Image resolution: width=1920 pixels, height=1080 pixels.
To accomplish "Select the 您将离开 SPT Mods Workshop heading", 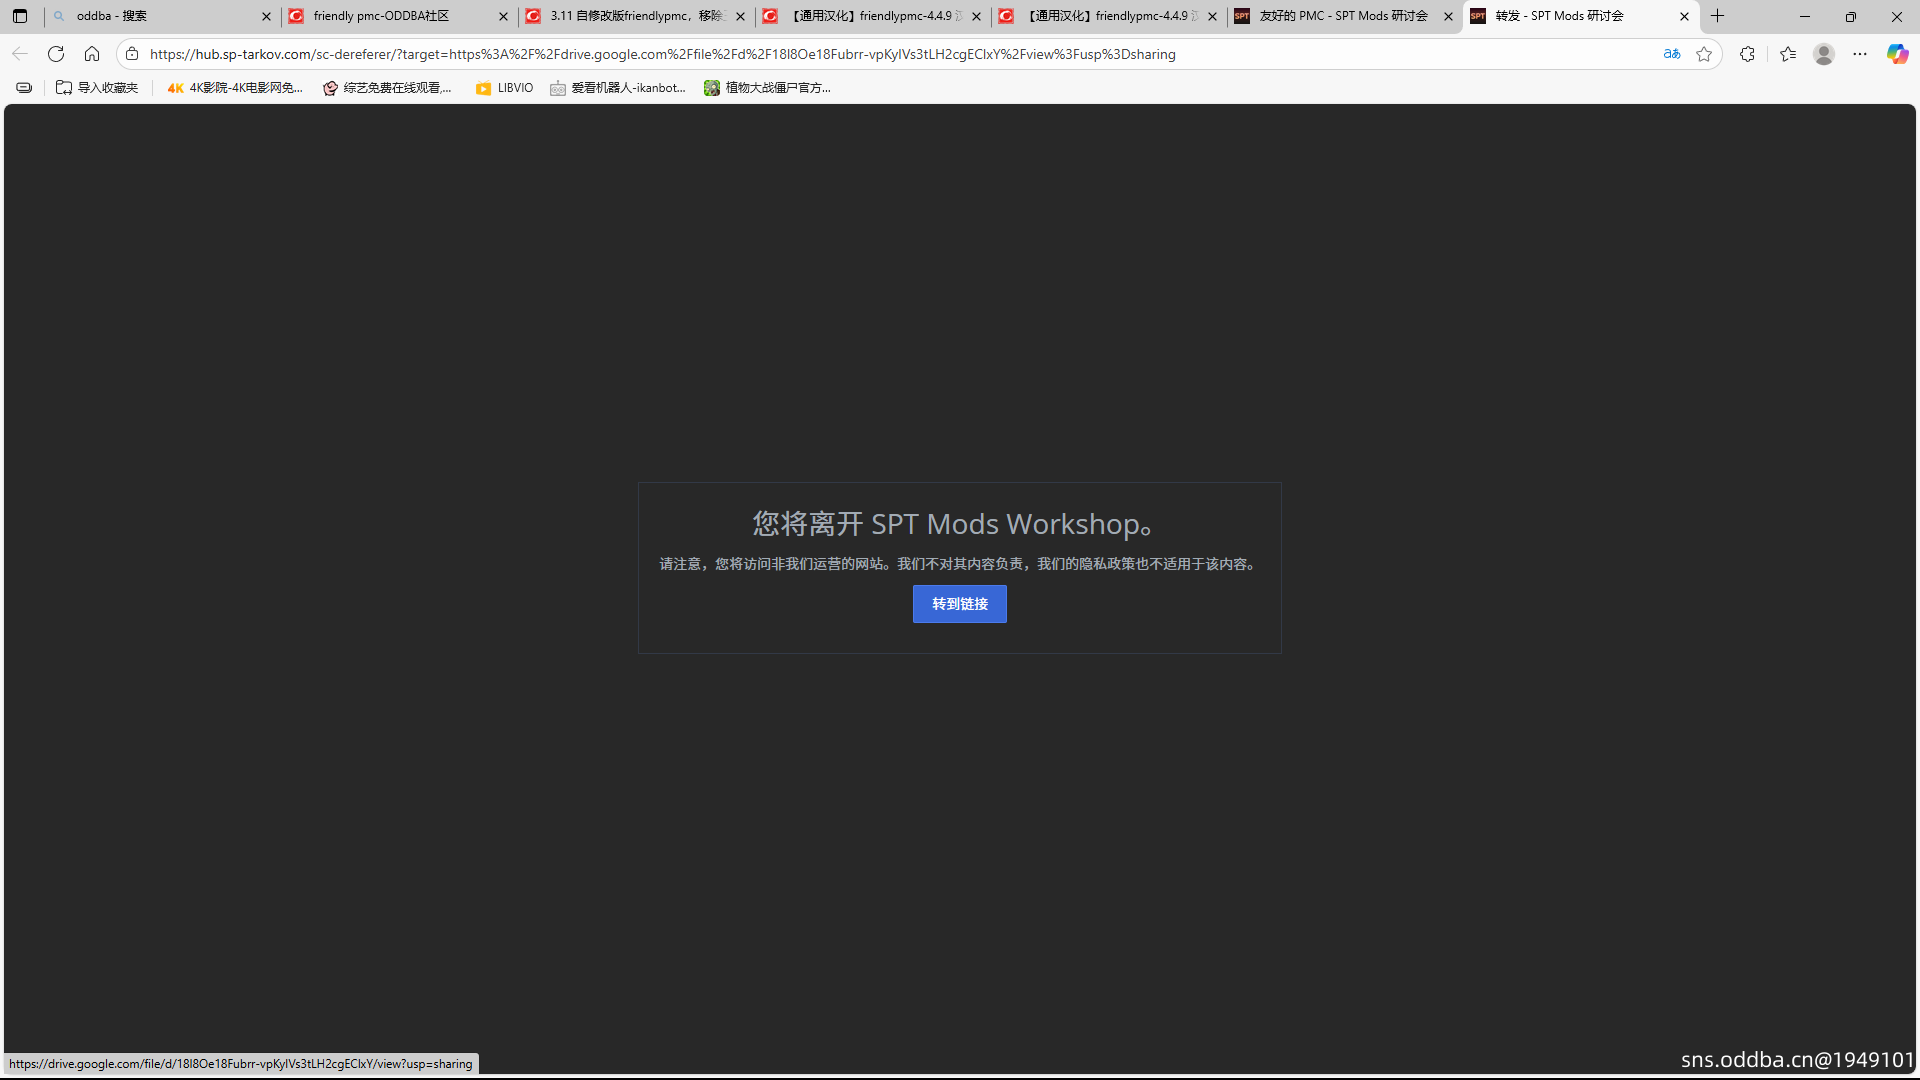I will pos(955,524).
